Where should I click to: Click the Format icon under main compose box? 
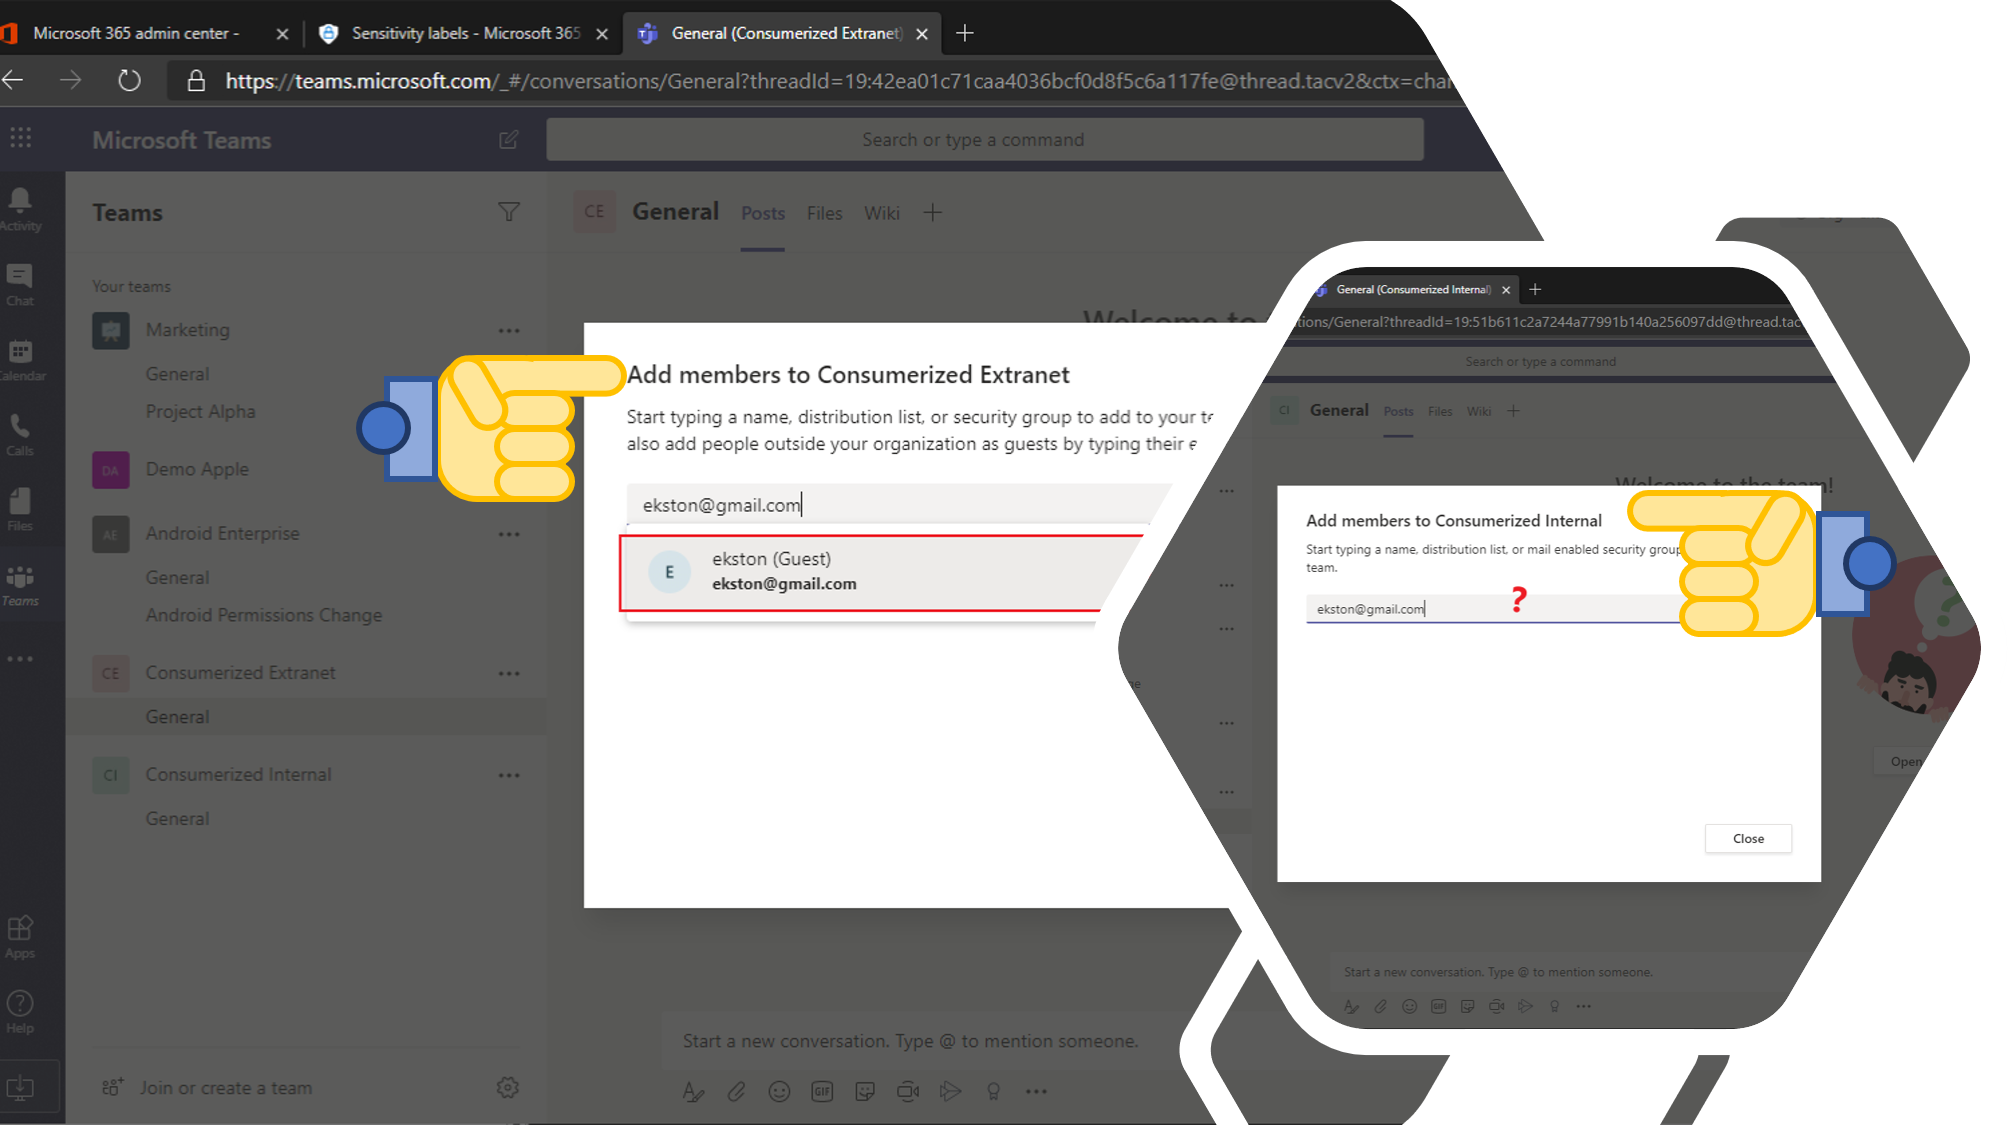click(x=693, y=1091)
